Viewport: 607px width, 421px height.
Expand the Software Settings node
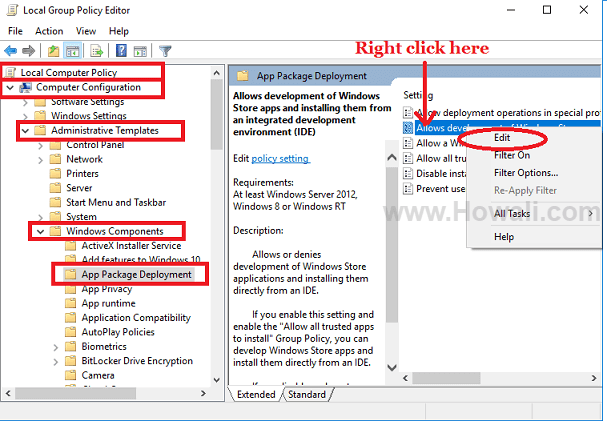point(26,102)
